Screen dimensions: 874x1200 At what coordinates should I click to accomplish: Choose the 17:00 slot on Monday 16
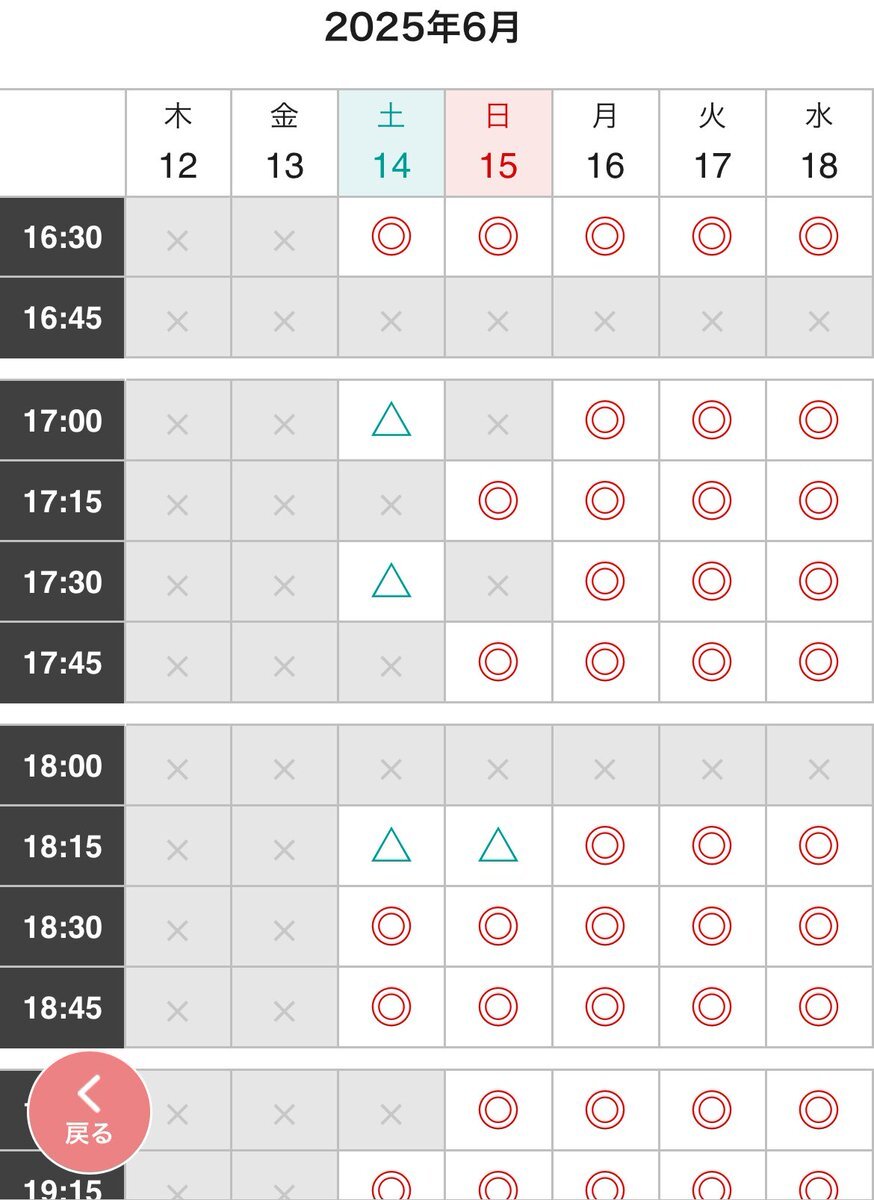coord(605,421)
